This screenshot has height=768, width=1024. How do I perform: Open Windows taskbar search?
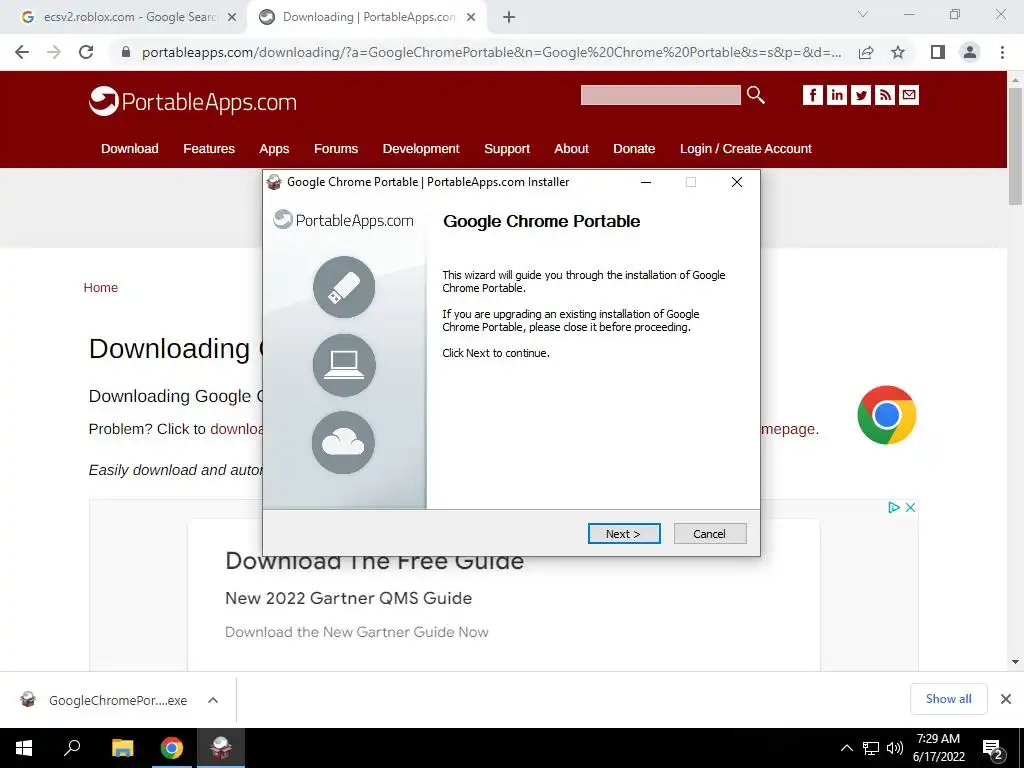point(72,748)
